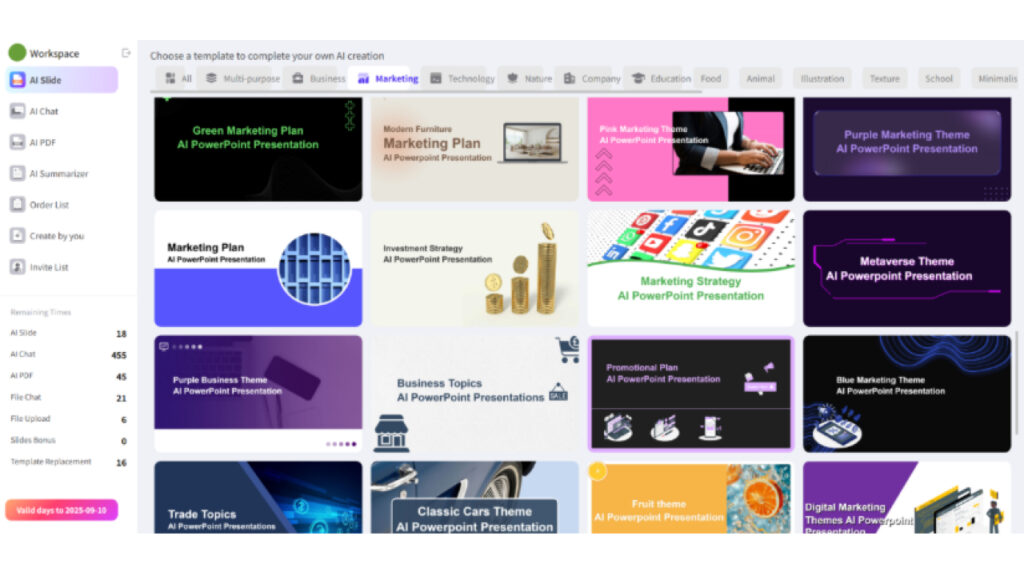Open Create by you section
Screen dimensions: 1024x576
click(x=18, y=236)
